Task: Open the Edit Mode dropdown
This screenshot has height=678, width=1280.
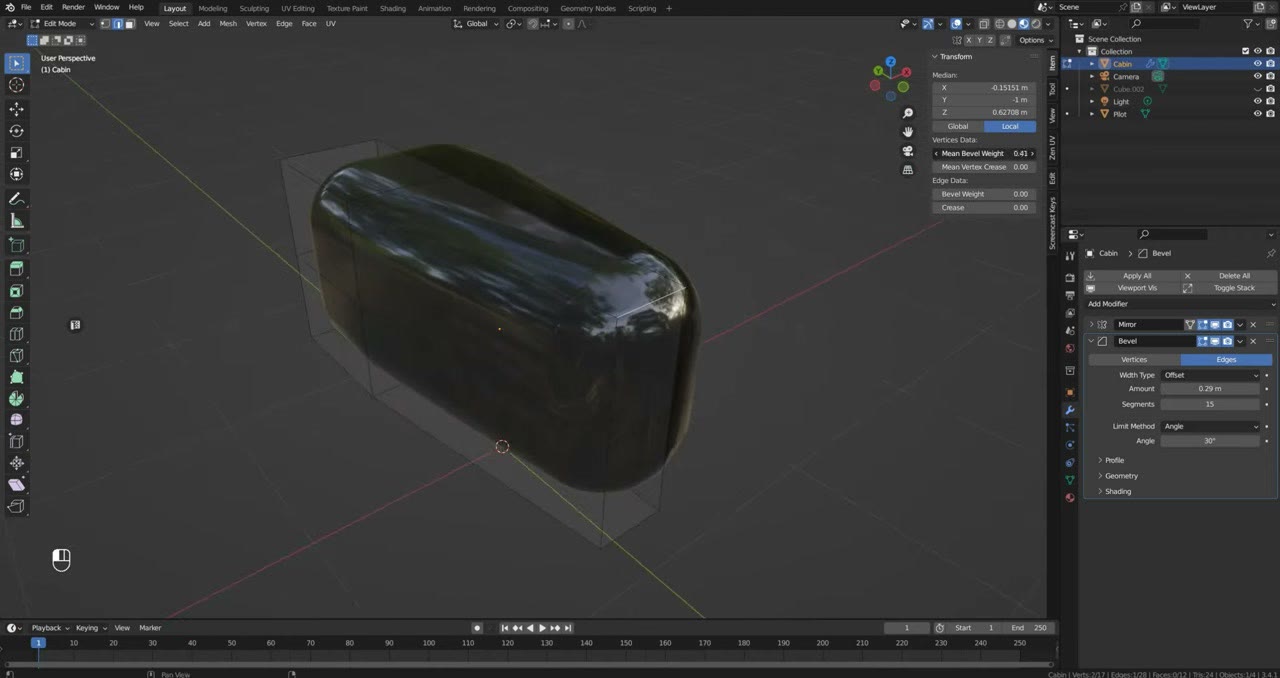Action: point(61,23)
